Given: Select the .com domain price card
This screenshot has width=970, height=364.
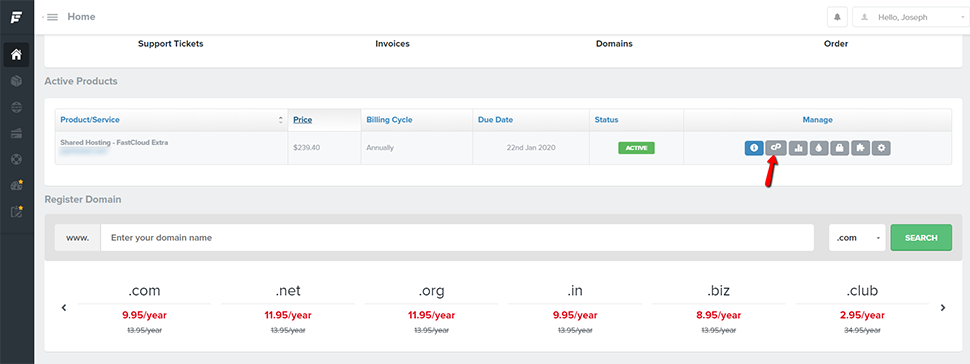Looking at the screenshot, I should (x=144, y=308).
